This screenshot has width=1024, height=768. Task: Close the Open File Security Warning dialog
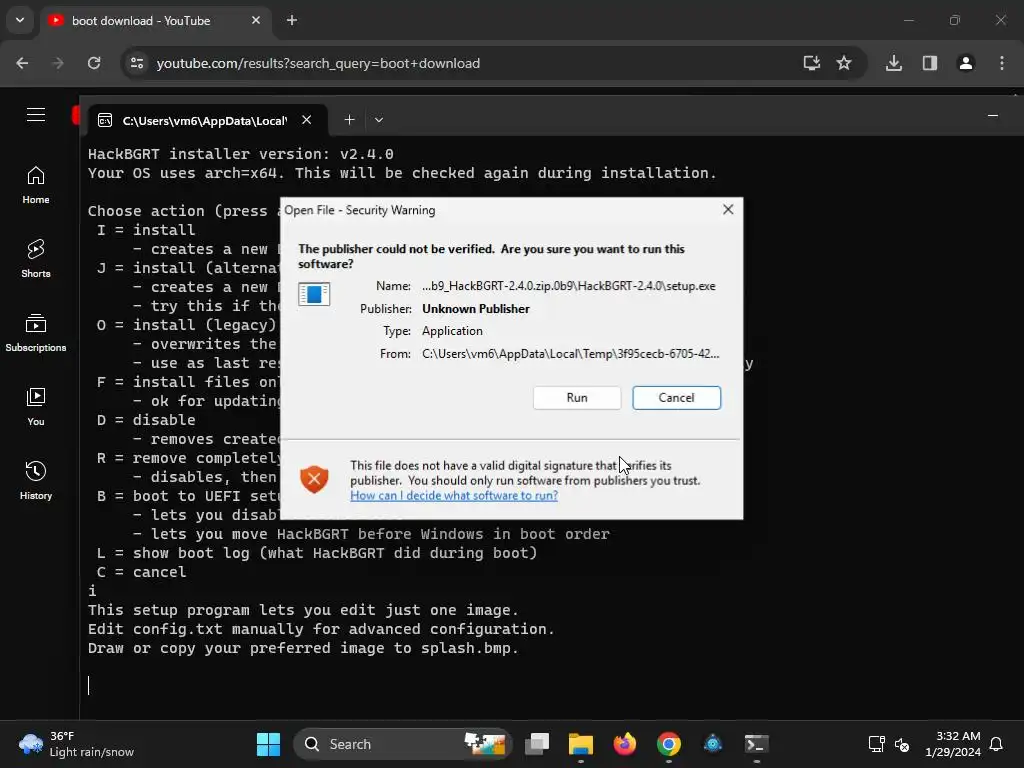click(728, 210)
